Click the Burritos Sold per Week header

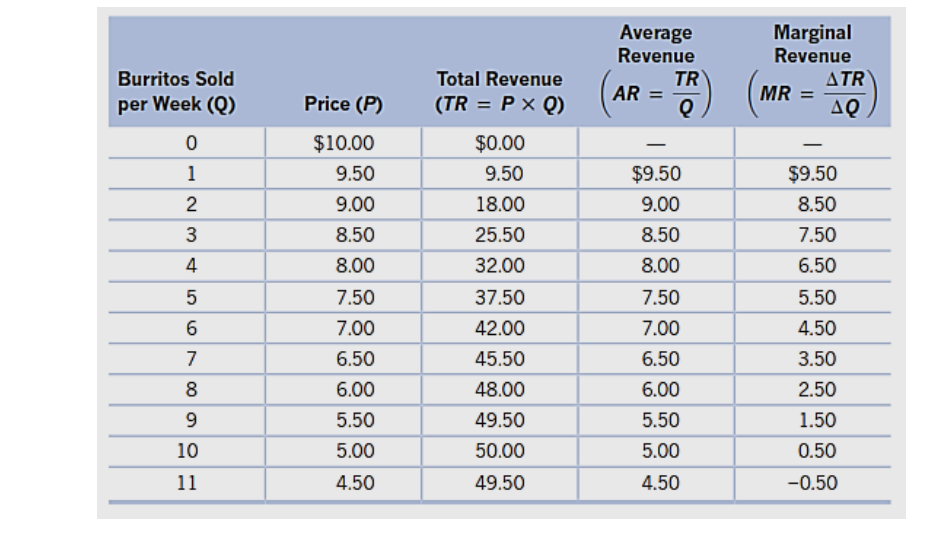tap(177, 91)
